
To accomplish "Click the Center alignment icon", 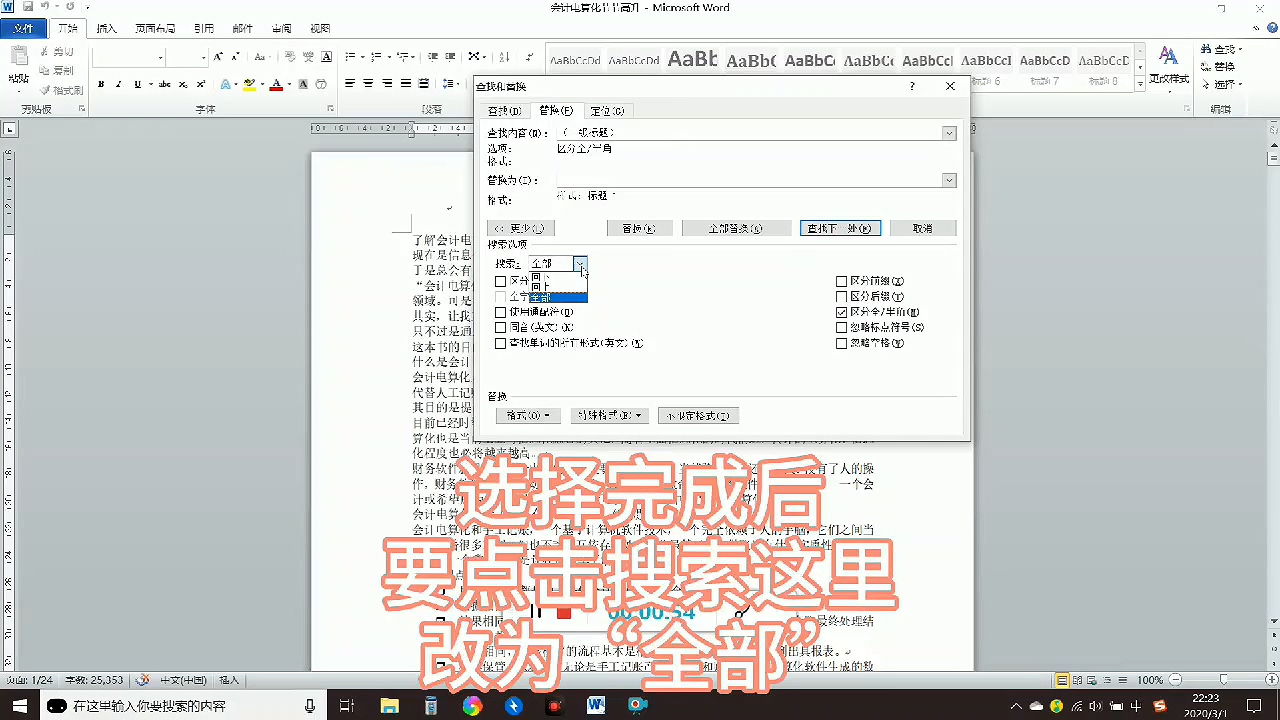I will click(x=369, y=84).
